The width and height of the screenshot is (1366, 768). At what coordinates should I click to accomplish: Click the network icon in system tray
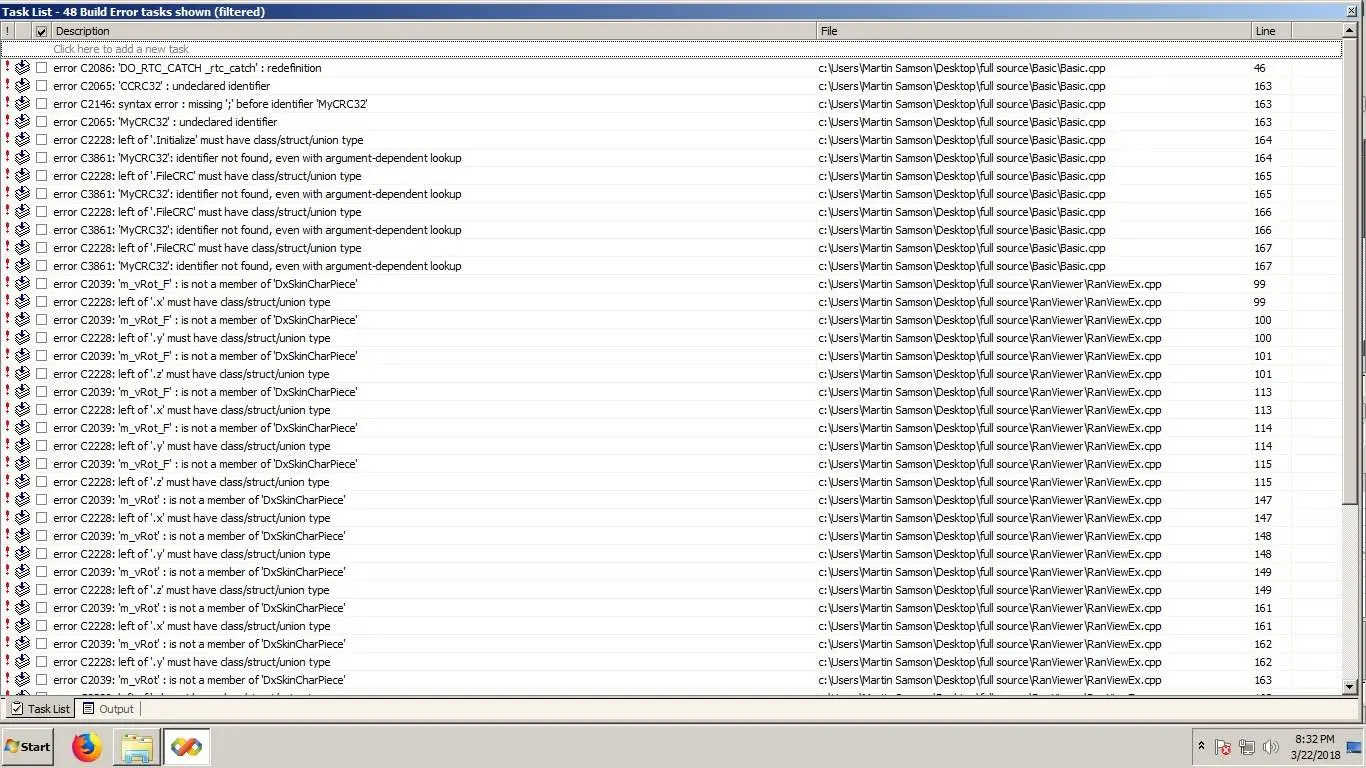1246,747
